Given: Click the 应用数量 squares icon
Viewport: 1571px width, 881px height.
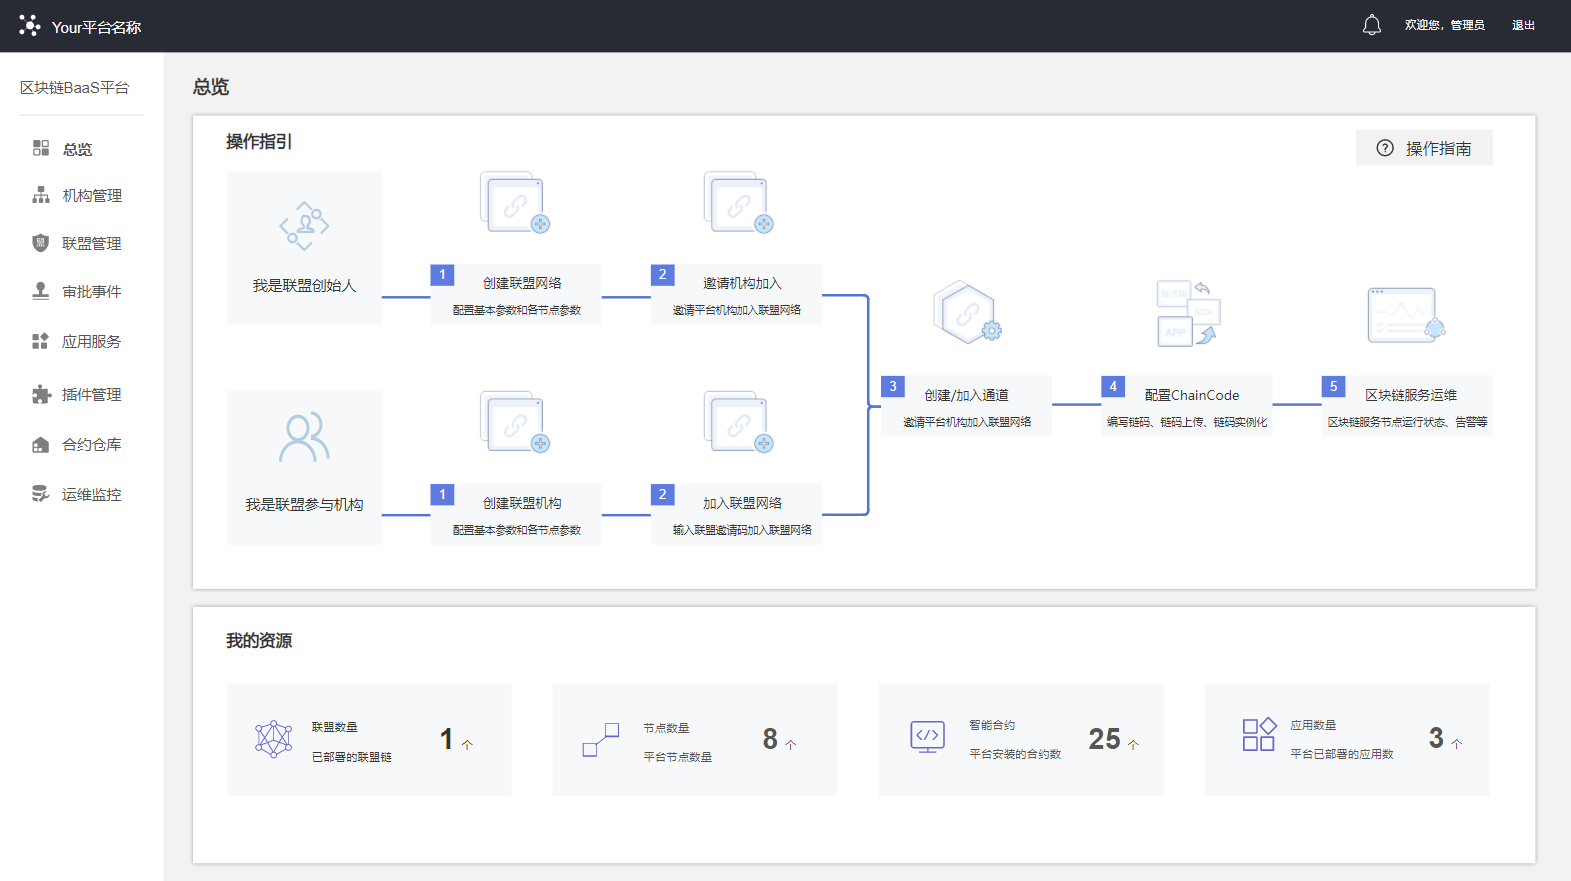Looking at the screenshot, I should [1259, 735].
